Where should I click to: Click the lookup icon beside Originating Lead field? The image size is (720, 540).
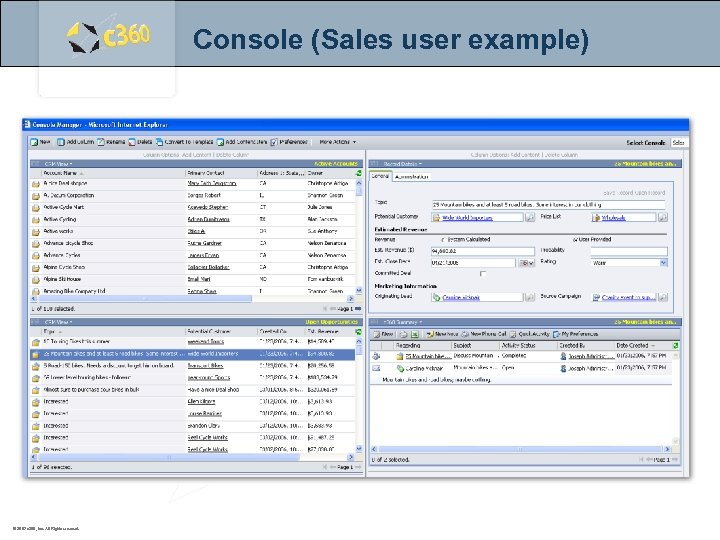pyautogui.click(x=529, y=297)
